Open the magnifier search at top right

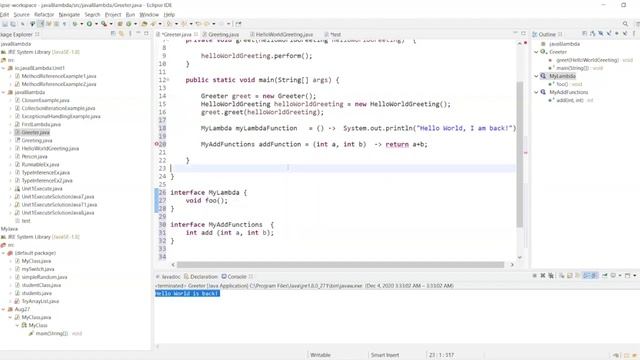[x=625, y=24]
